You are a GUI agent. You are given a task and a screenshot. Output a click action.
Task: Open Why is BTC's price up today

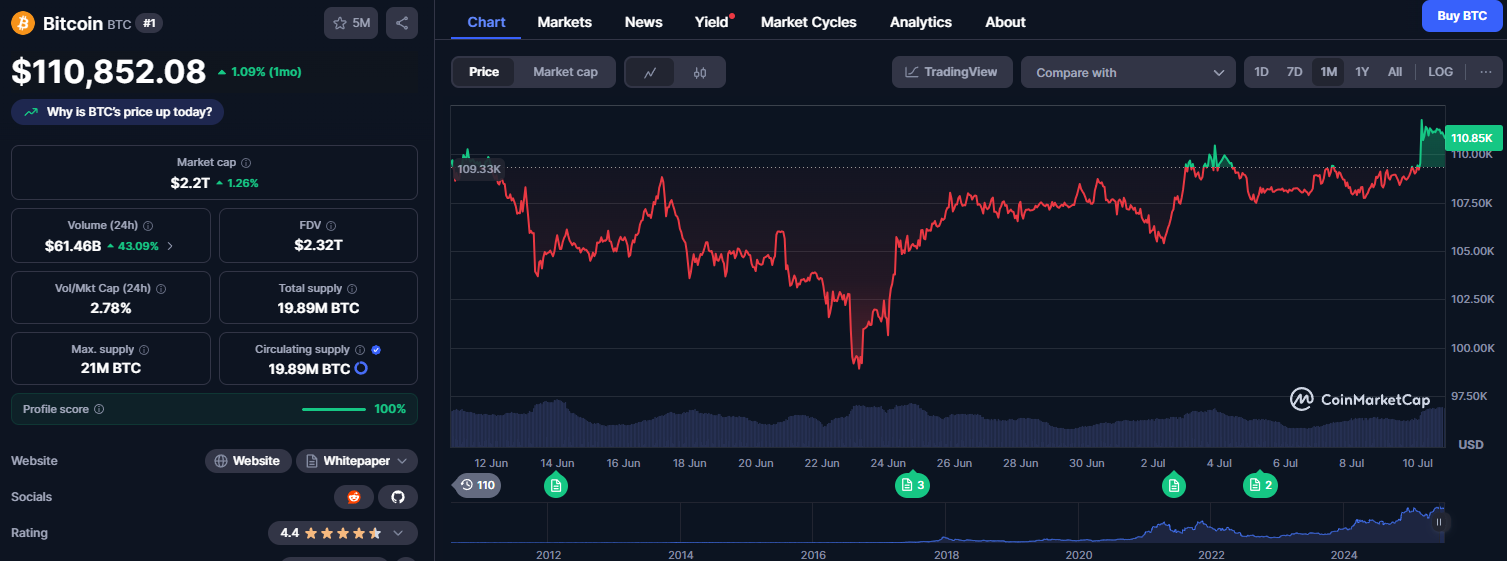click(118, 112)
